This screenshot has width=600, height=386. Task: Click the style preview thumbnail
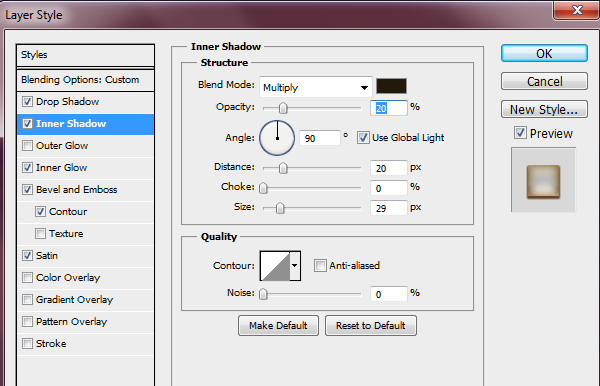(543, 181)
